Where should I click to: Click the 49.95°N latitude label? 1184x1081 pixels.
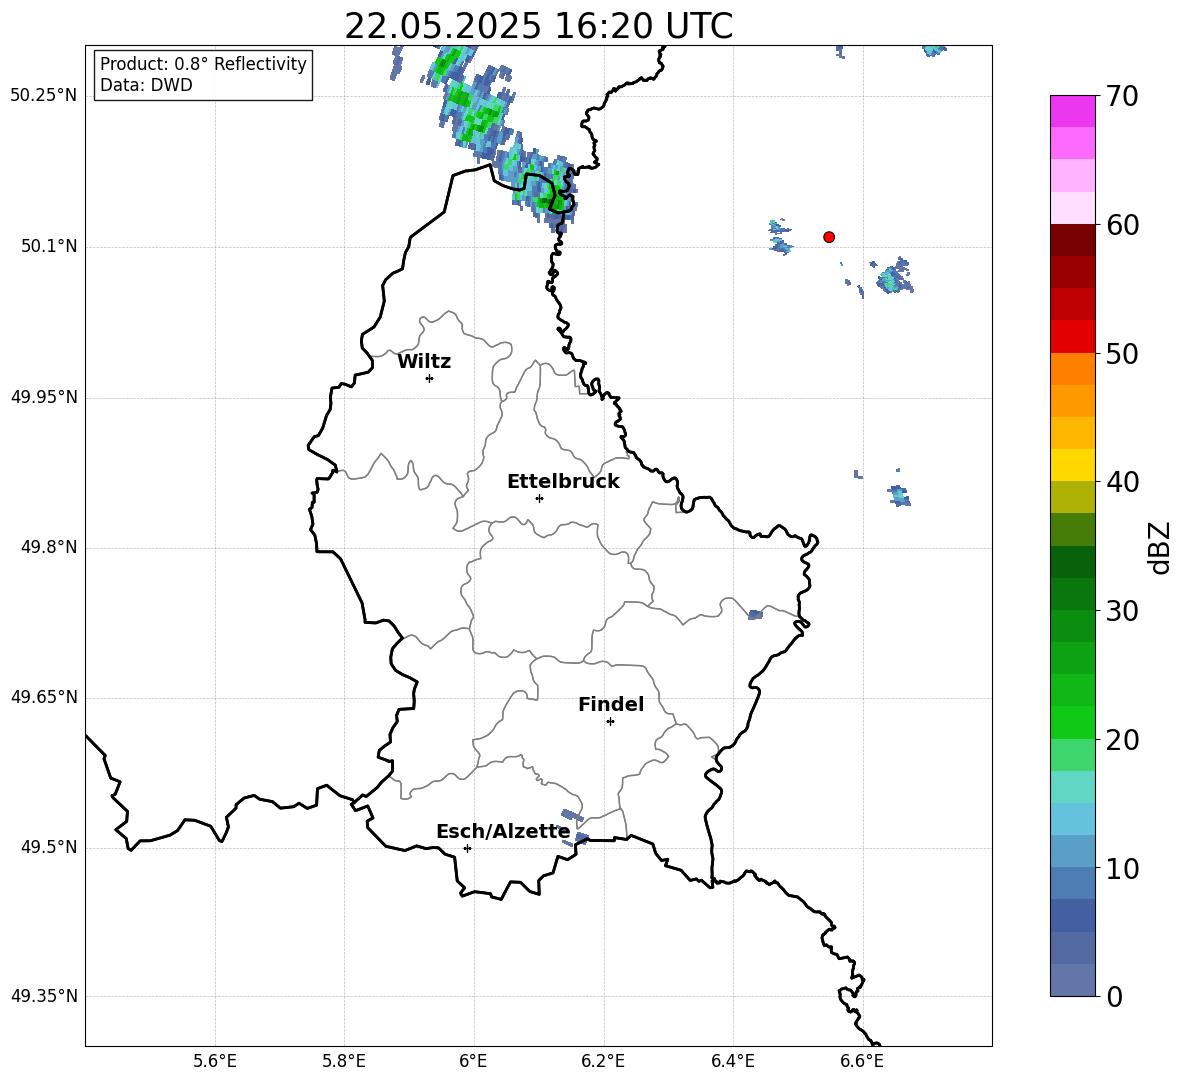pyautogui.click(x=44, y=397)
